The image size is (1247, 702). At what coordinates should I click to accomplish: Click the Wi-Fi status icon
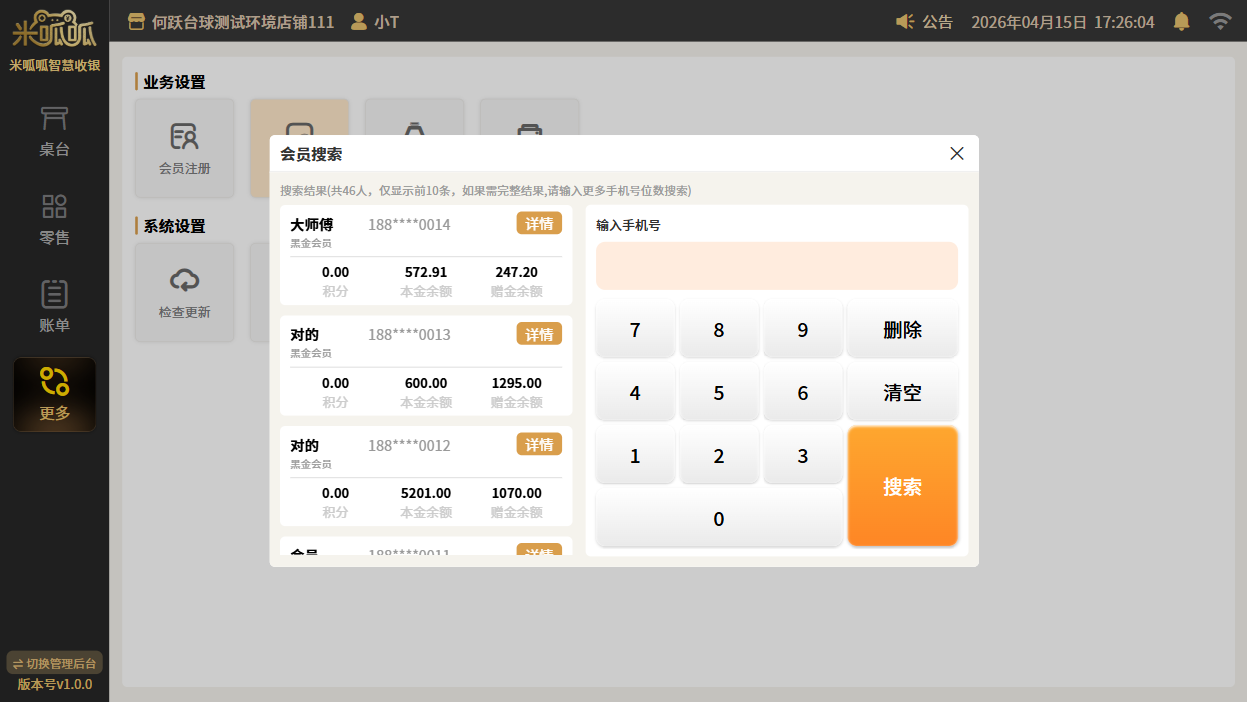point(1219,21)
